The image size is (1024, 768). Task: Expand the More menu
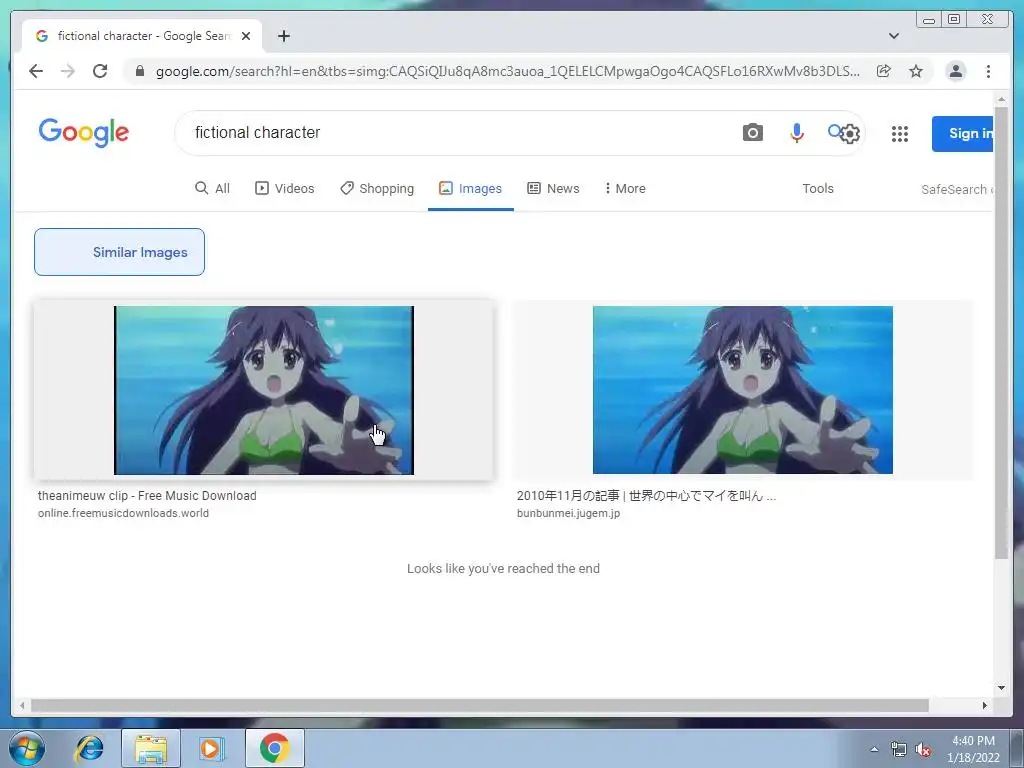[x=625, y=188]
